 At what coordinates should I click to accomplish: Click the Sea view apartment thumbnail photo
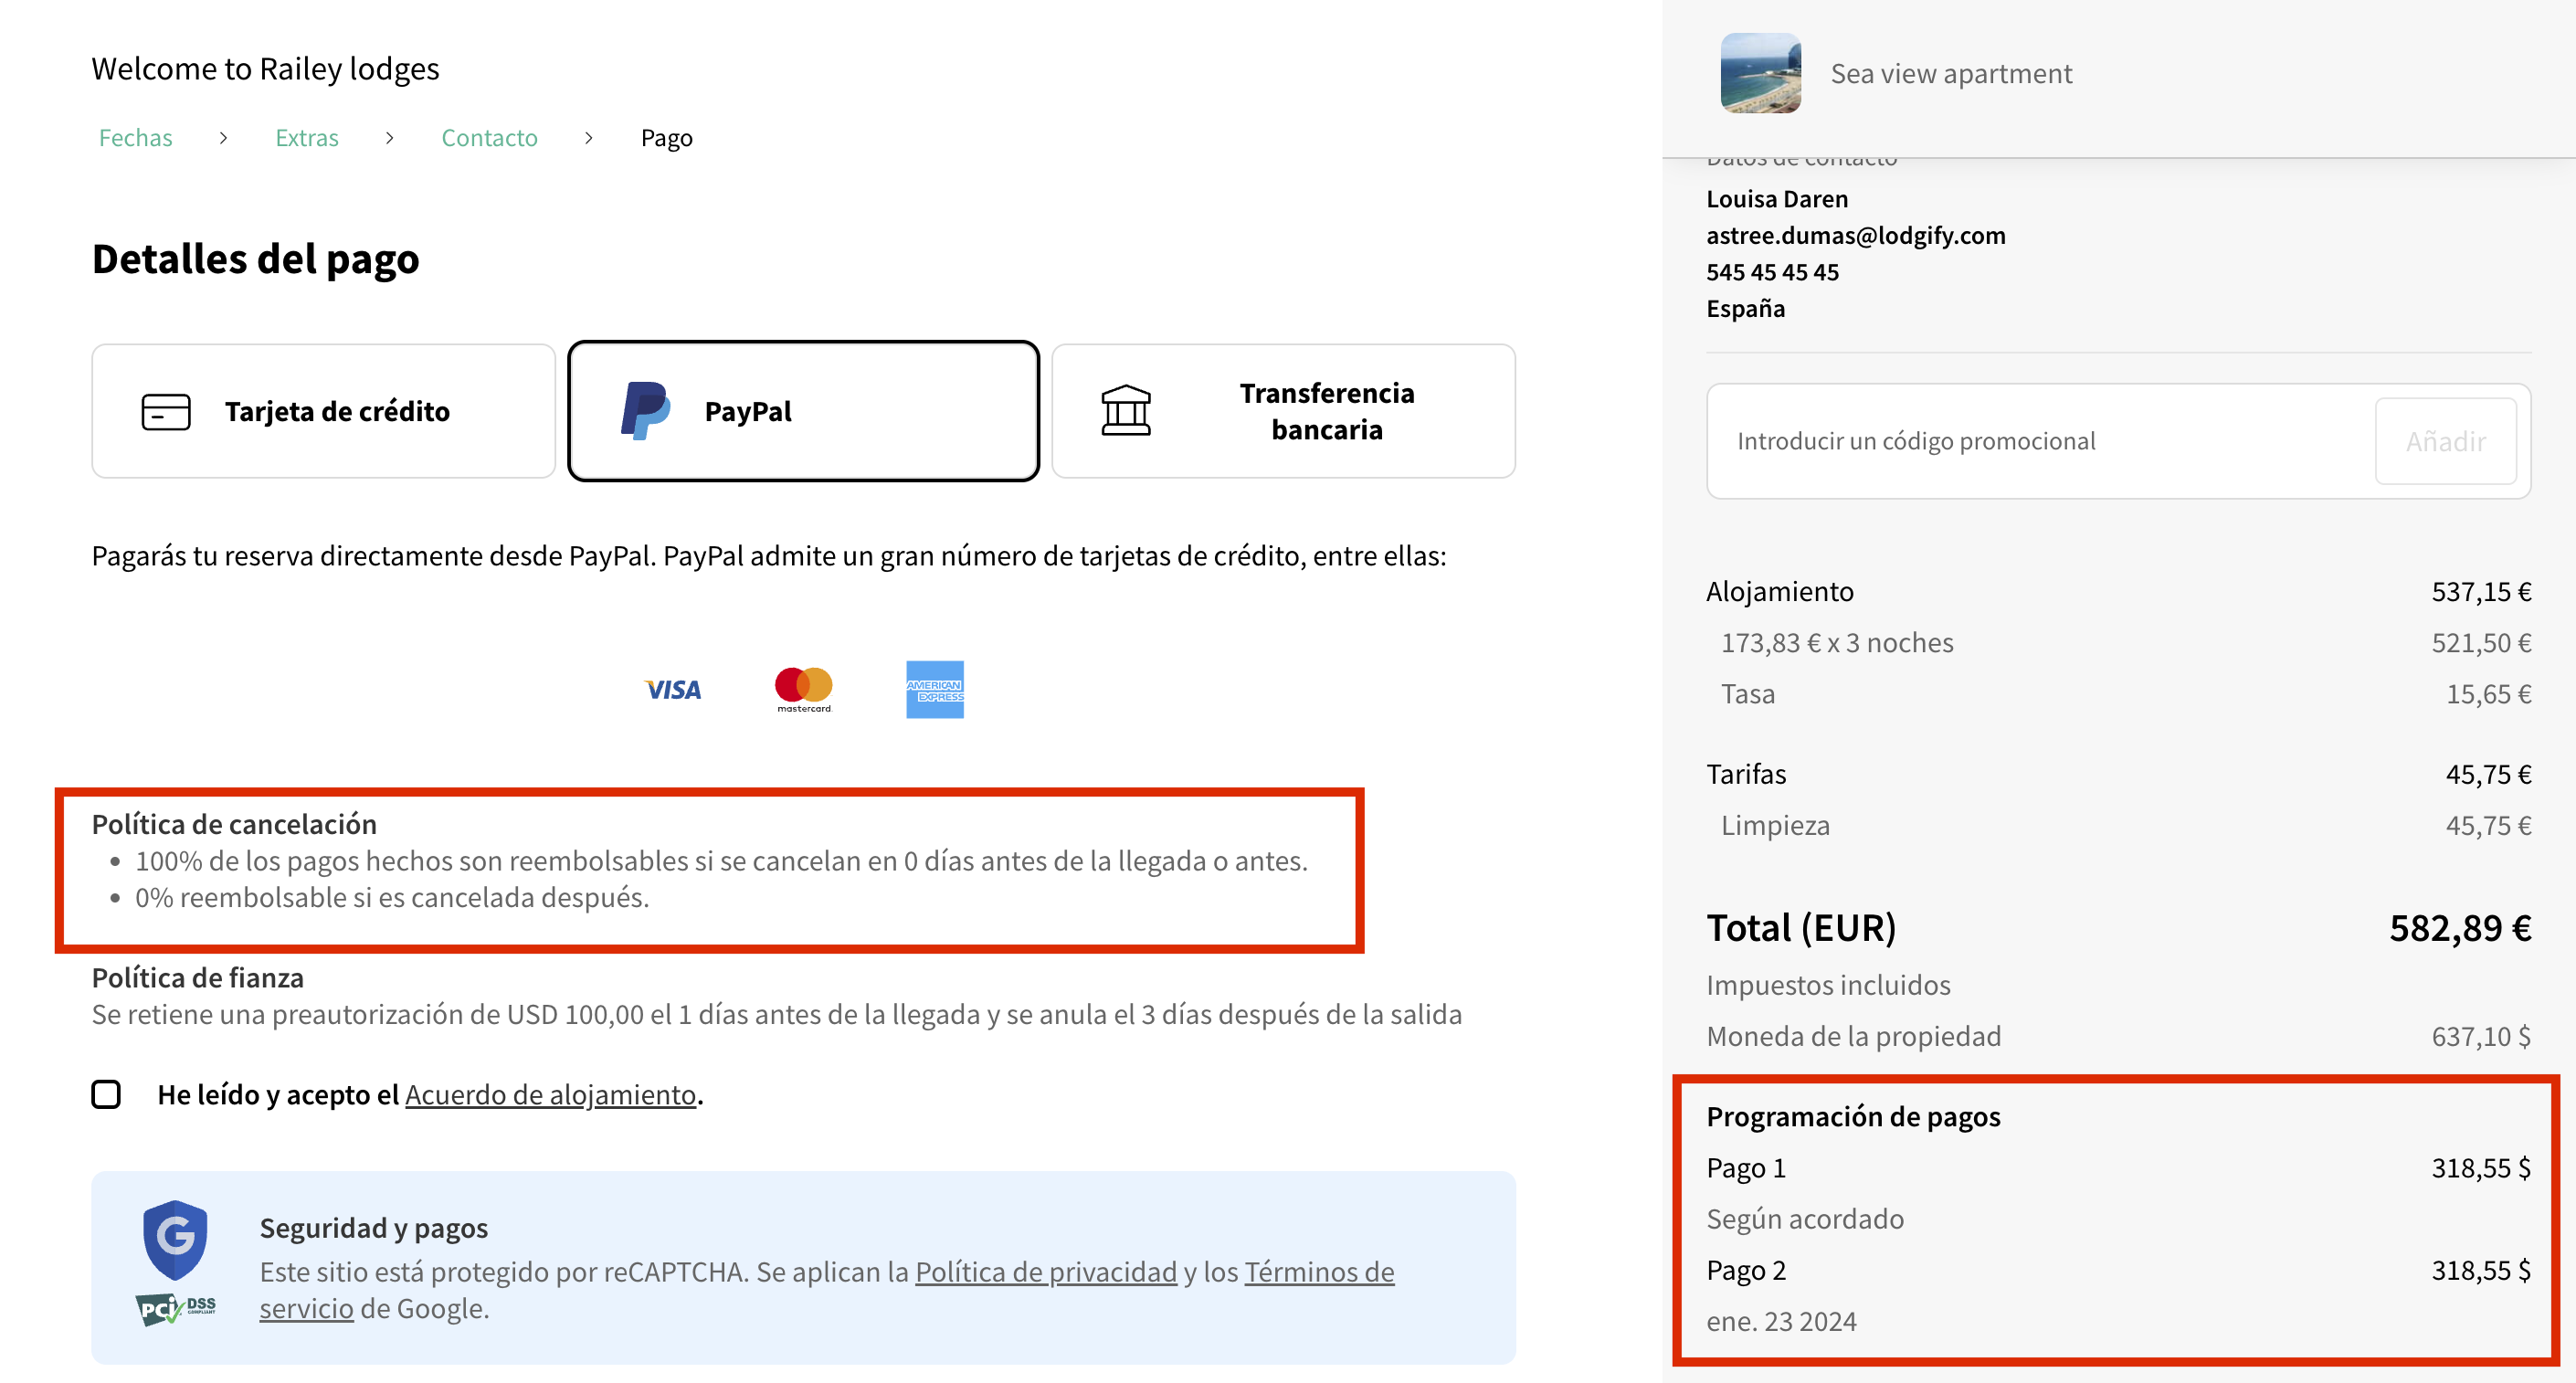coord(1760,73)
